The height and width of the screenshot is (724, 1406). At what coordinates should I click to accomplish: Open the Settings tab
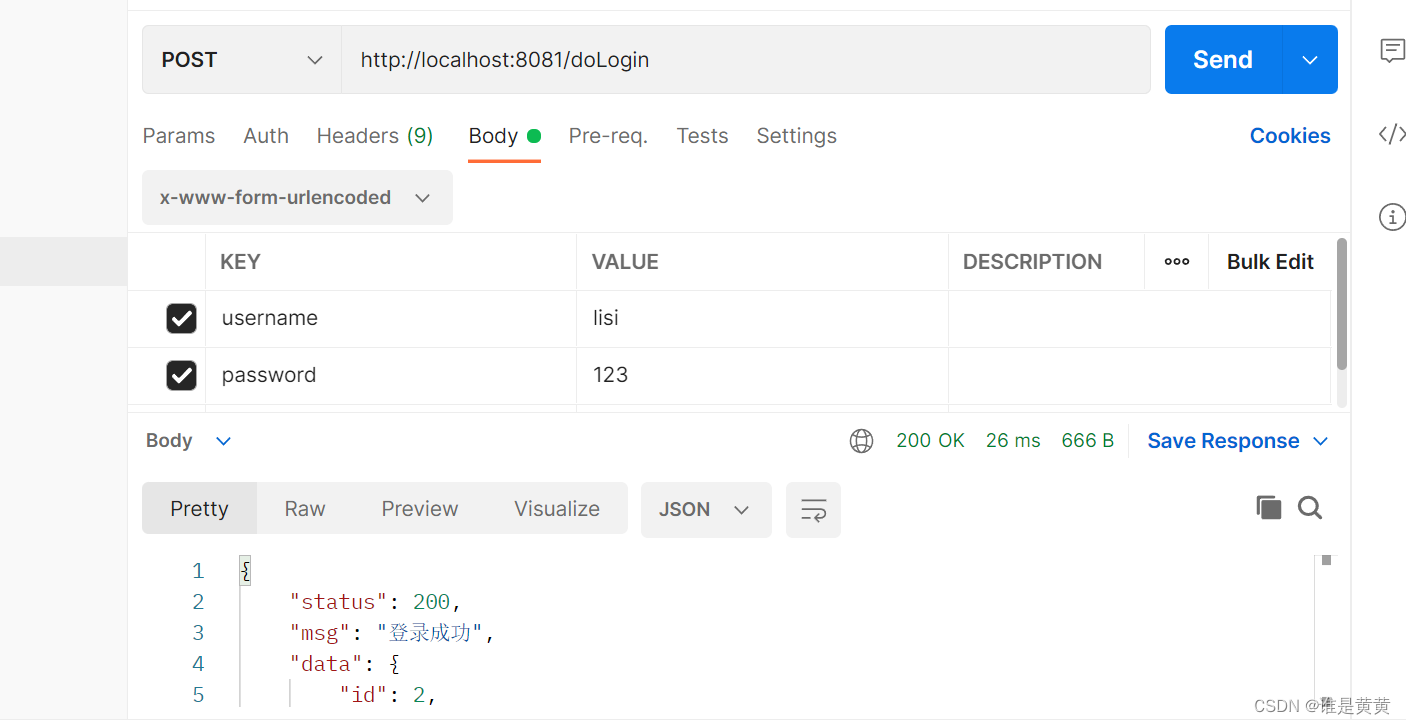[796, 136]
